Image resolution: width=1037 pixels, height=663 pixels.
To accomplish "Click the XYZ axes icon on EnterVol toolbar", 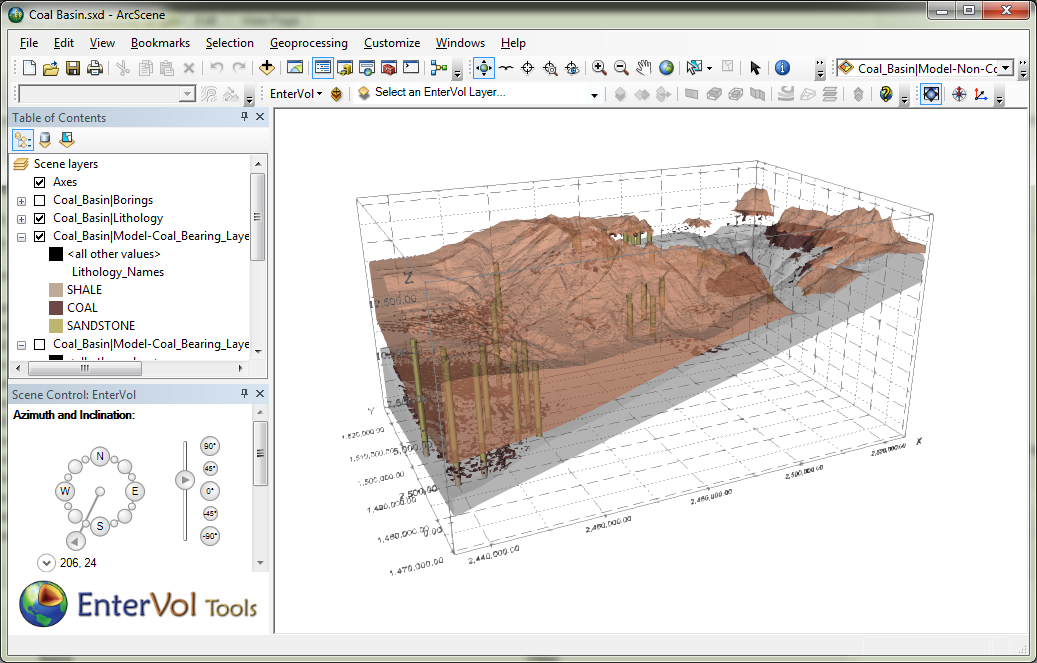I will pyautogui.click(x=981, y=95).
